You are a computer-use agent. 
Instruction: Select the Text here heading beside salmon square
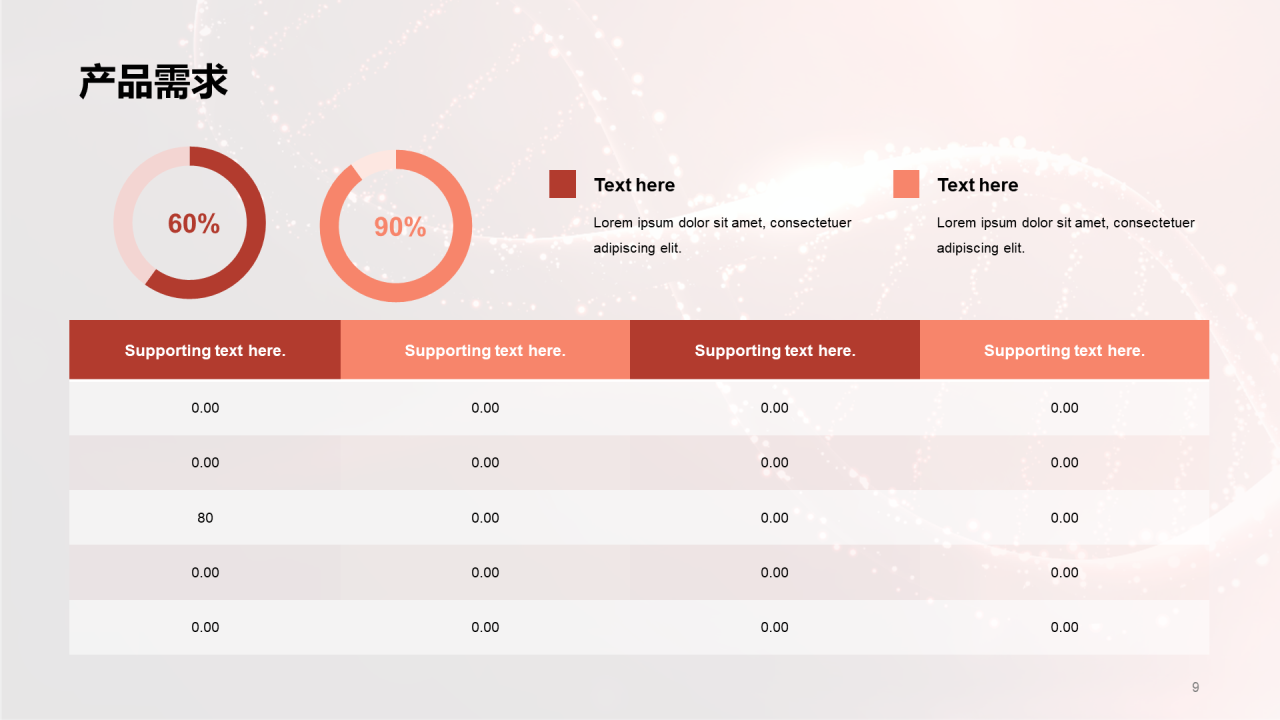[x=977, y=185]
